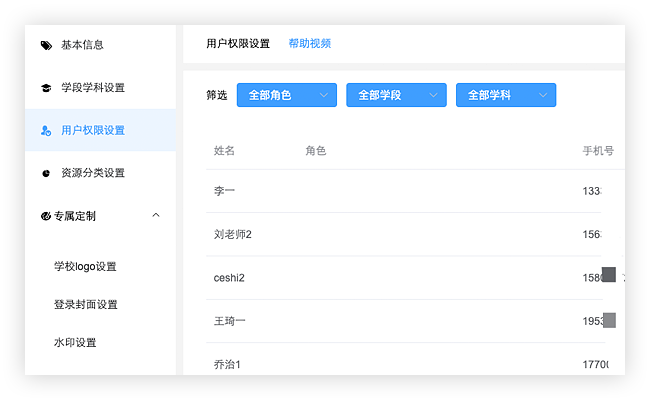
Task: Open 登录封面设置 submenu item
Action: [x=85, y=305]
